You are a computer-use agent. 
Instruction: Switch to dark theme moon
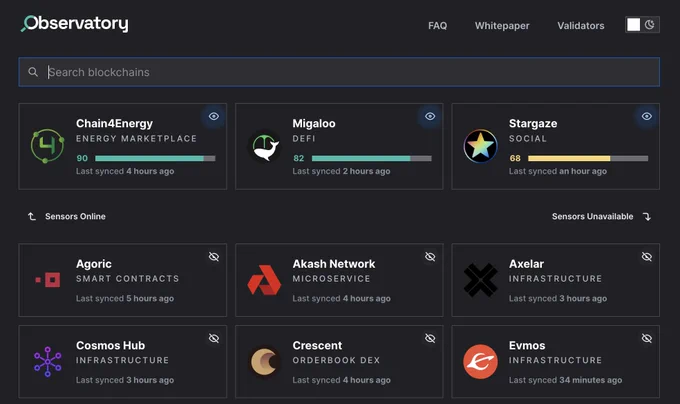coord(649,25)
